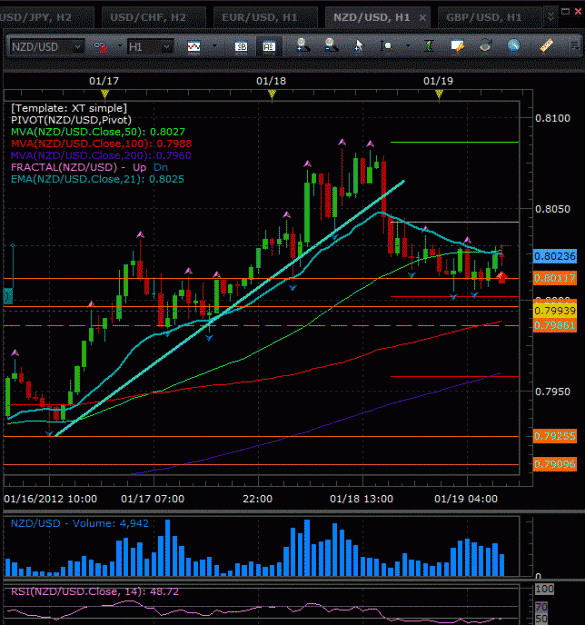
Task: Click the red up-arrow marker on the chart
Action: [x=502, y=277]
